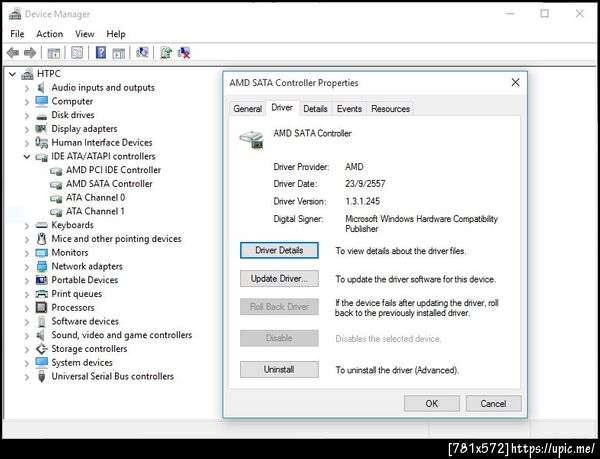The height and width of the screenshot is (459, 600).
Task: Select Sound, video and game controllers label
Action: click(x=122, y=335)
